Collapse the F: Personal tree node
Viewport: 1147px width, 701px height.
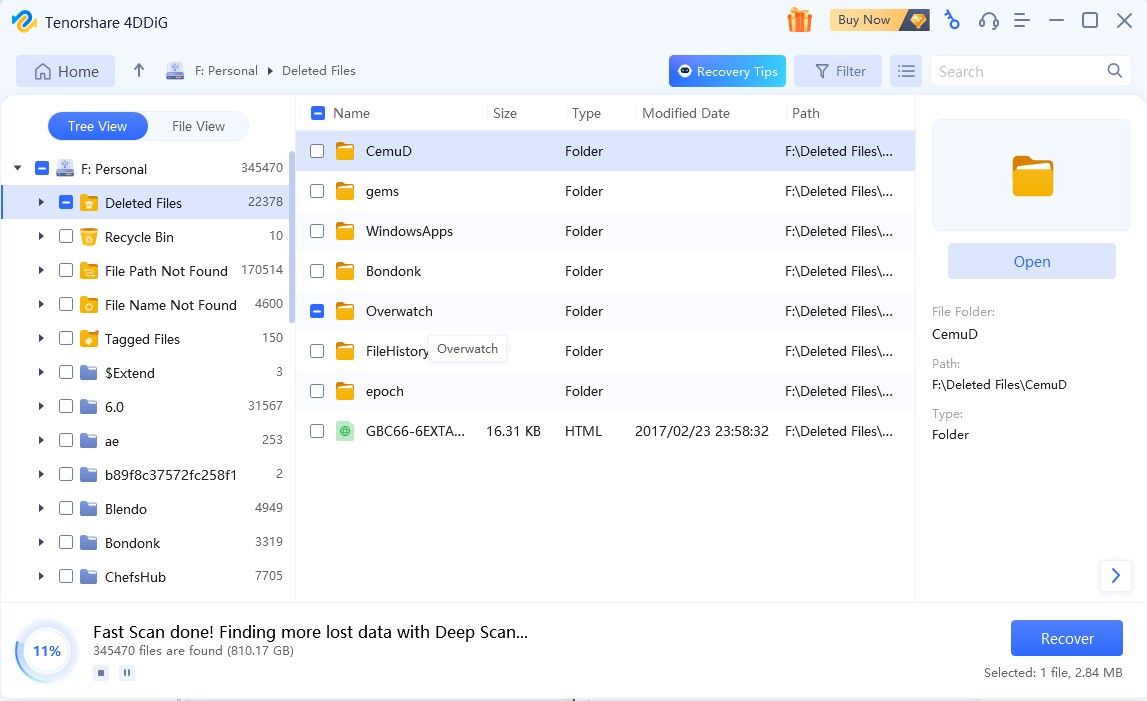pyautogui.click(x=17, y=168)
